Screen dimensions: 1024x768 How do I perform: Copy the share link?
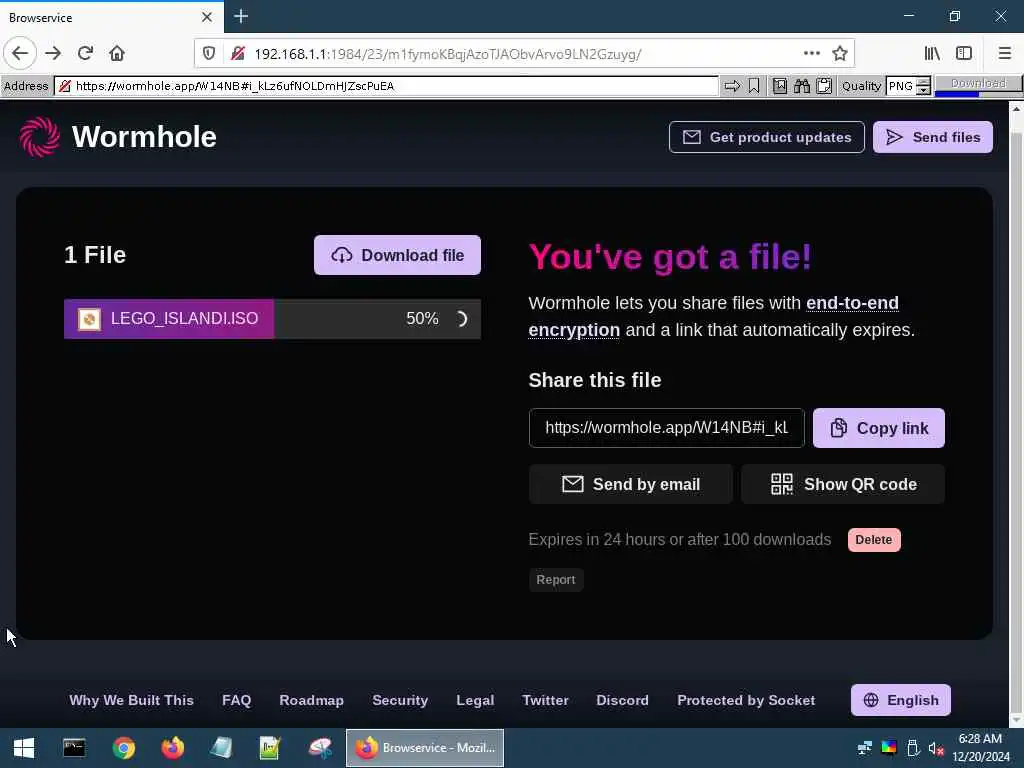click(878, 428)
